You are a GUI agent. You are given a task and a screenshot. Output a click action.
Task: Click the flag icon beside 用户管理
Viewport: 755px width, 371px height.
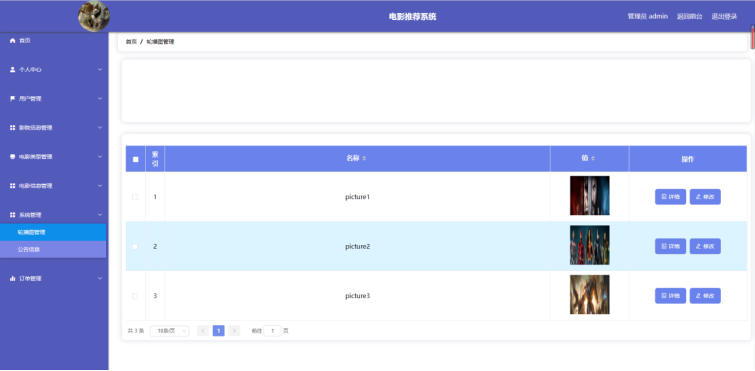point(13,99)
